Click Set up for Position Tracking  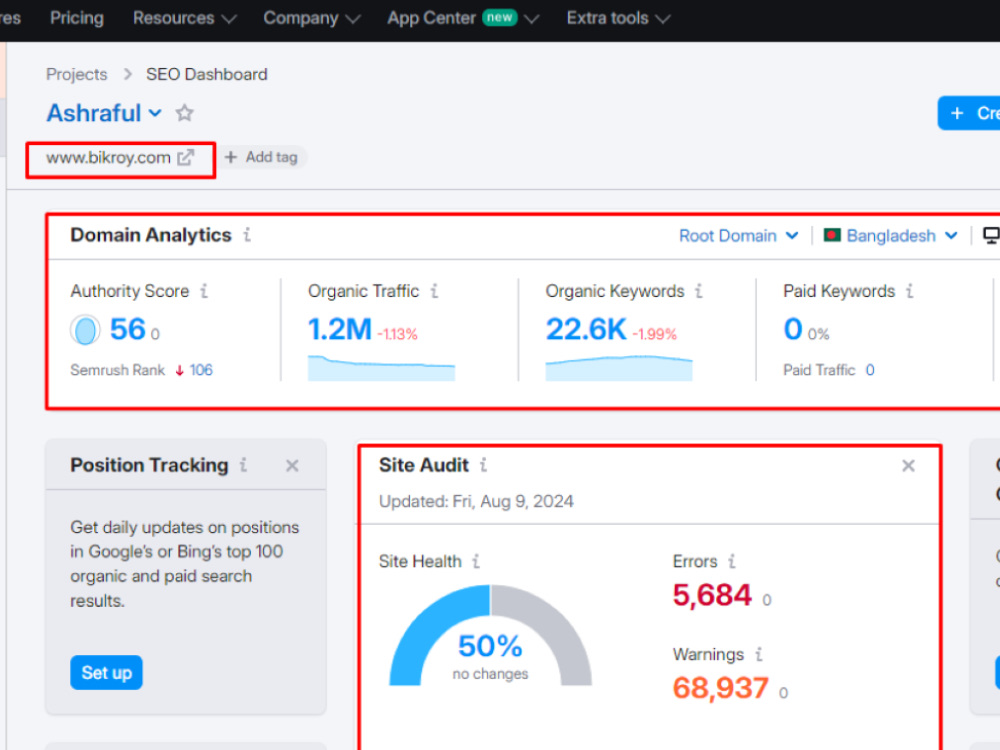tap(107, 672)
